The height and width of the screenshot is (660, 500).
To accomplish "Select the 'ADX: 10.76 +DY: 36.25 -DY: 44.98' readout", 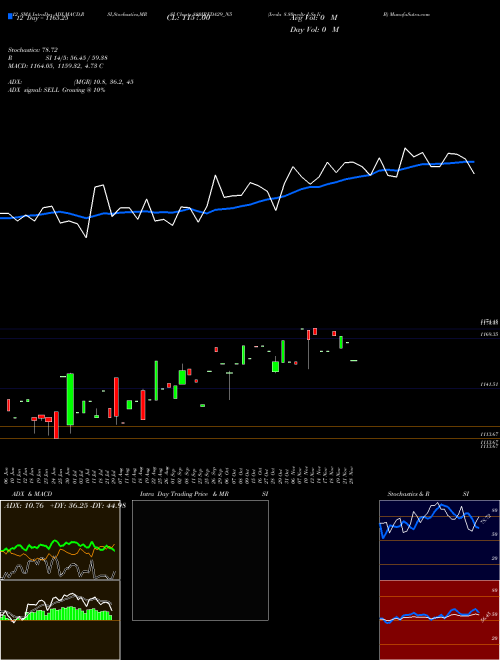I will 65,506.
